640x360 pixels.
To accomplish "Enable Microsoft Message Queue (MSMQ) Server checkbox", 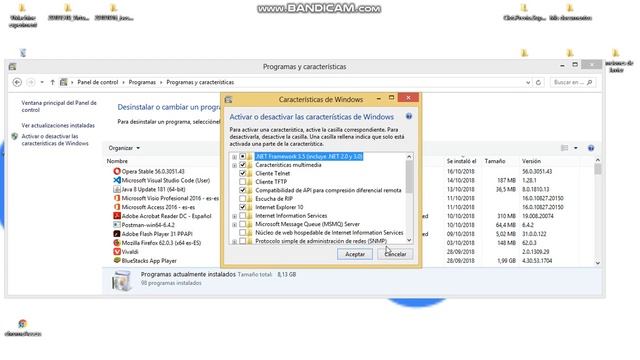I will [242, 224].
